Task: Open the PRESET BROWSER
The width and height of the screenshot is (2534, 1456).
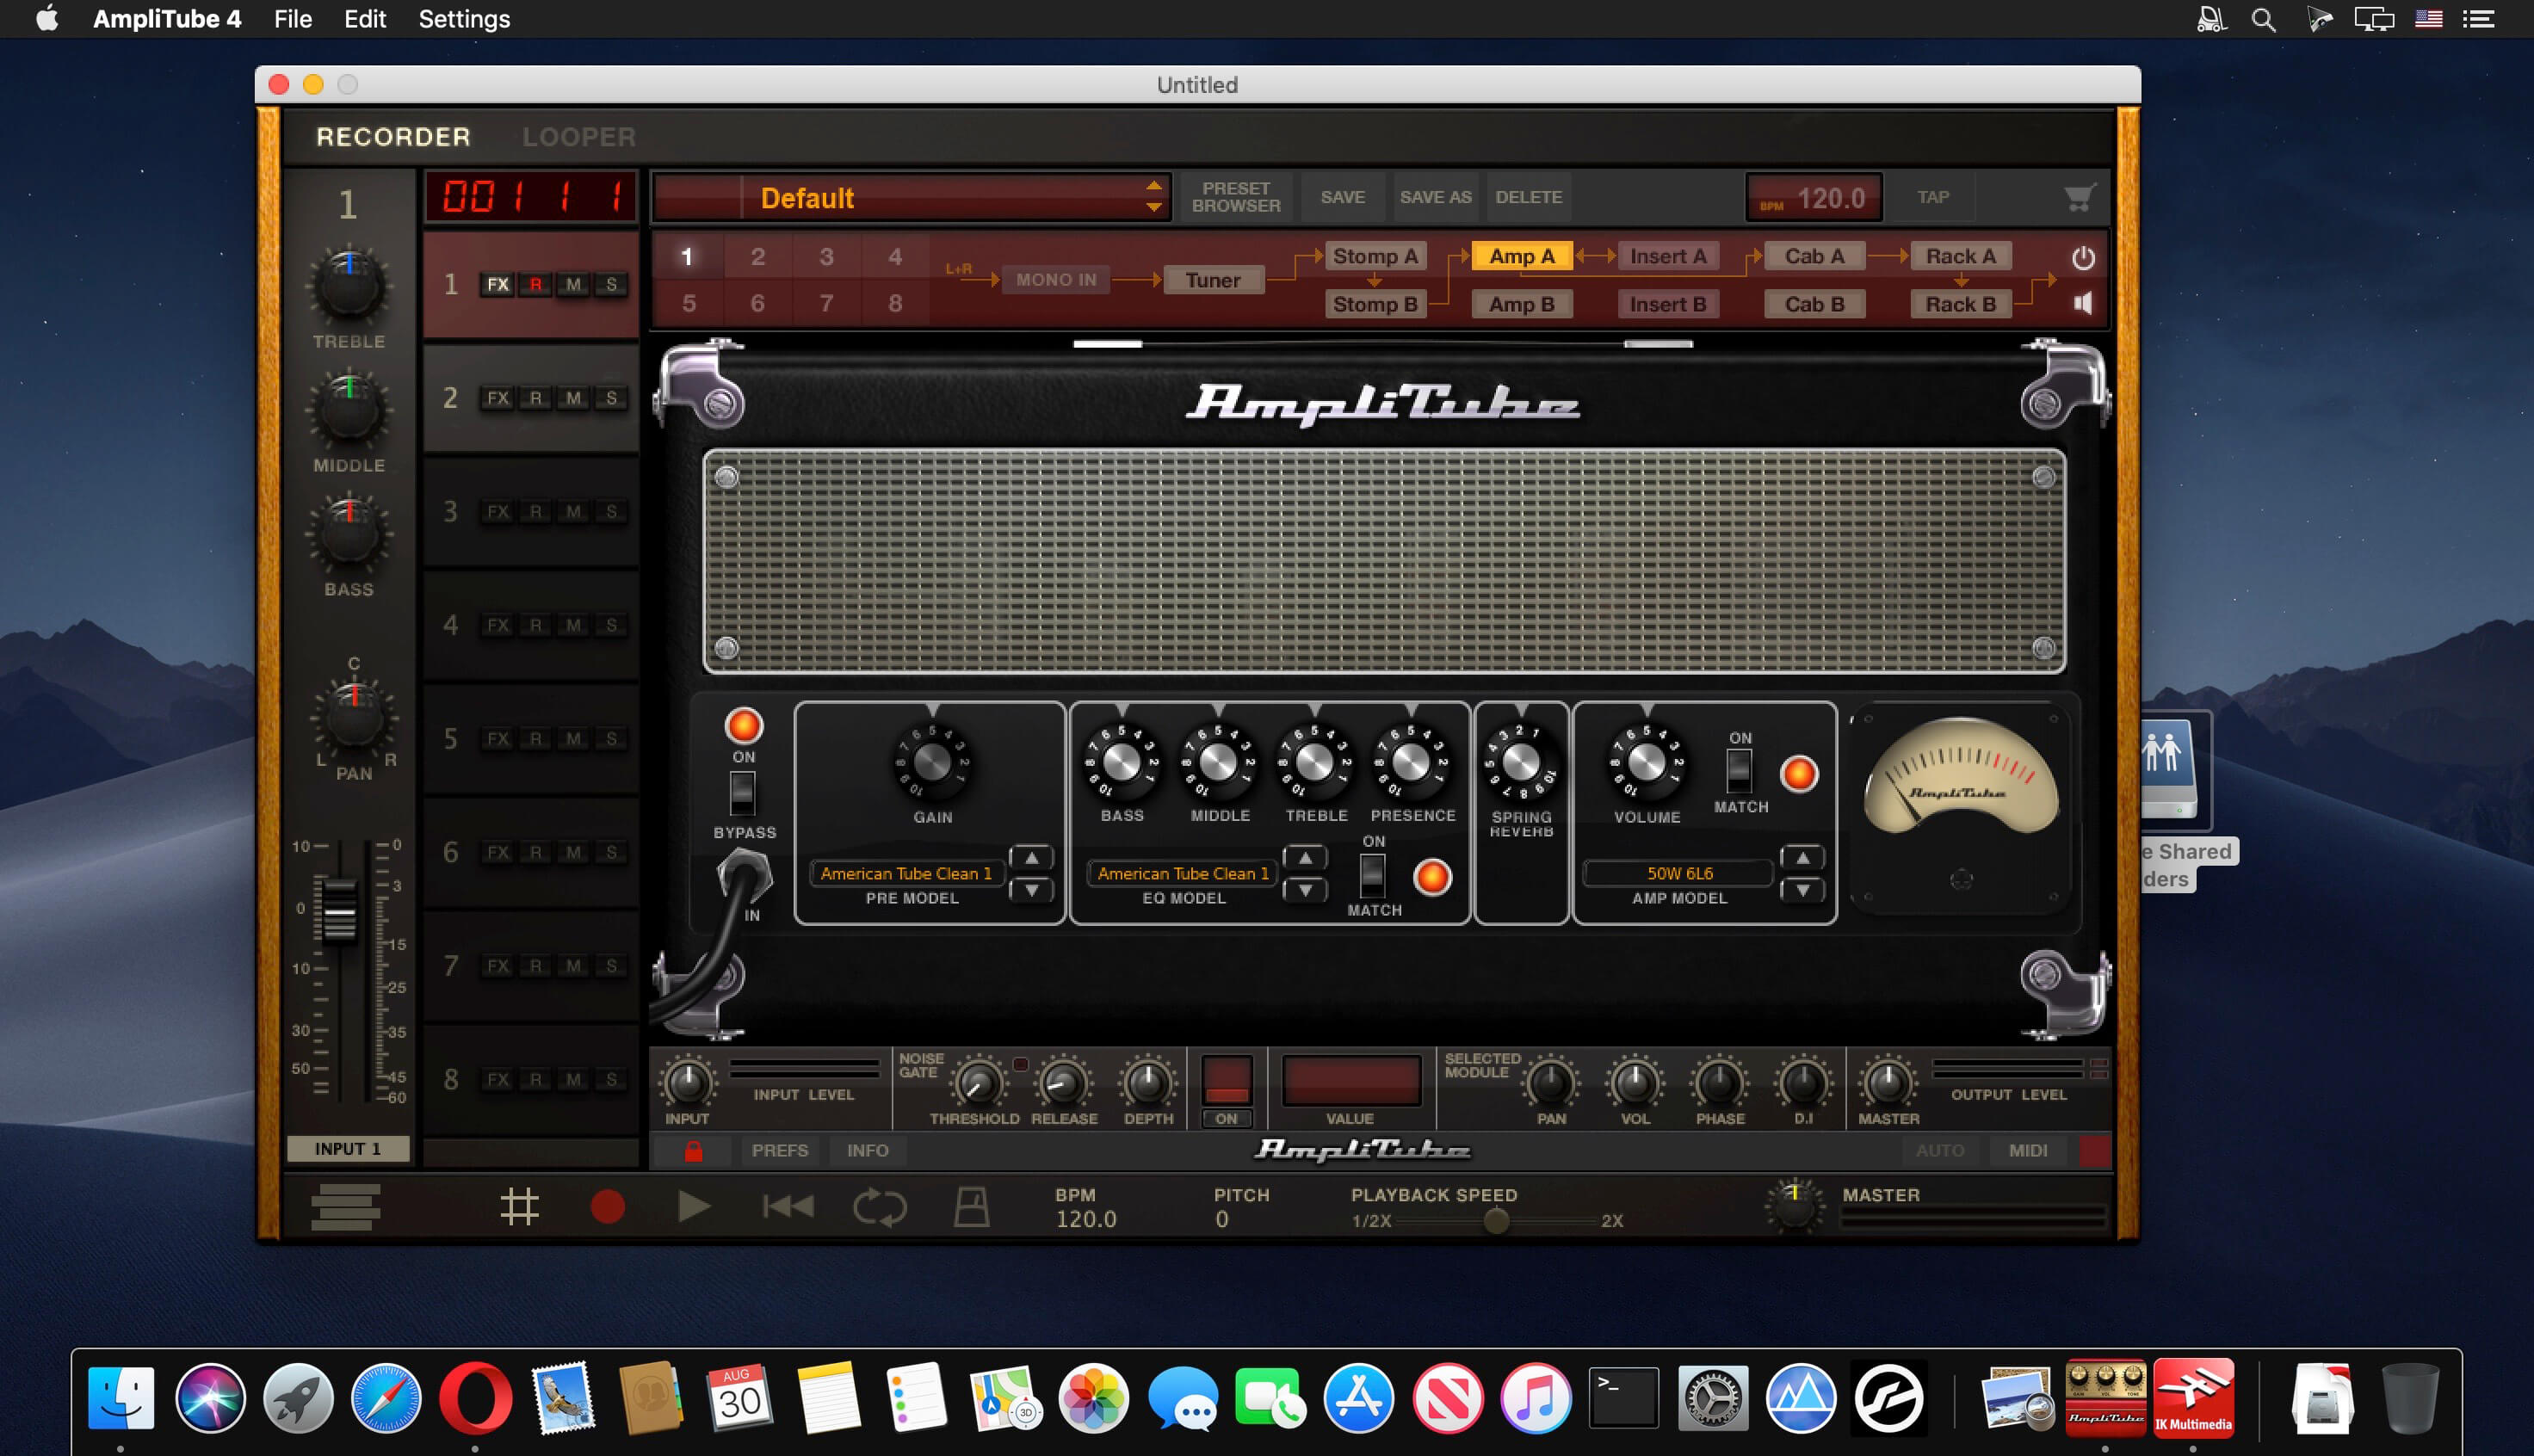Action: [x=1236, y=197]
